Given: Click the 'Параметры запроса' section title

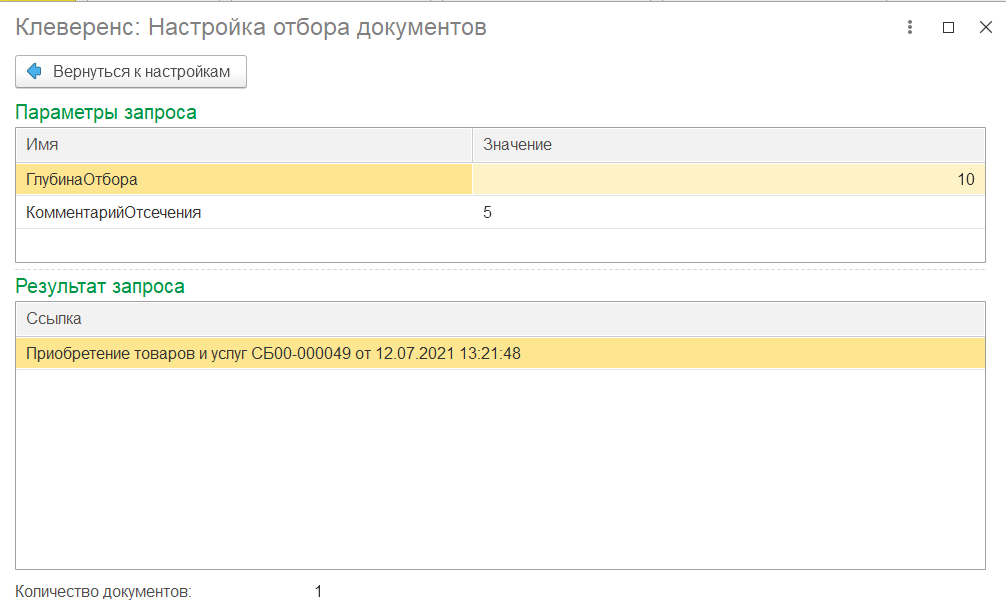Looking at the screenshot, I should 106,112.
